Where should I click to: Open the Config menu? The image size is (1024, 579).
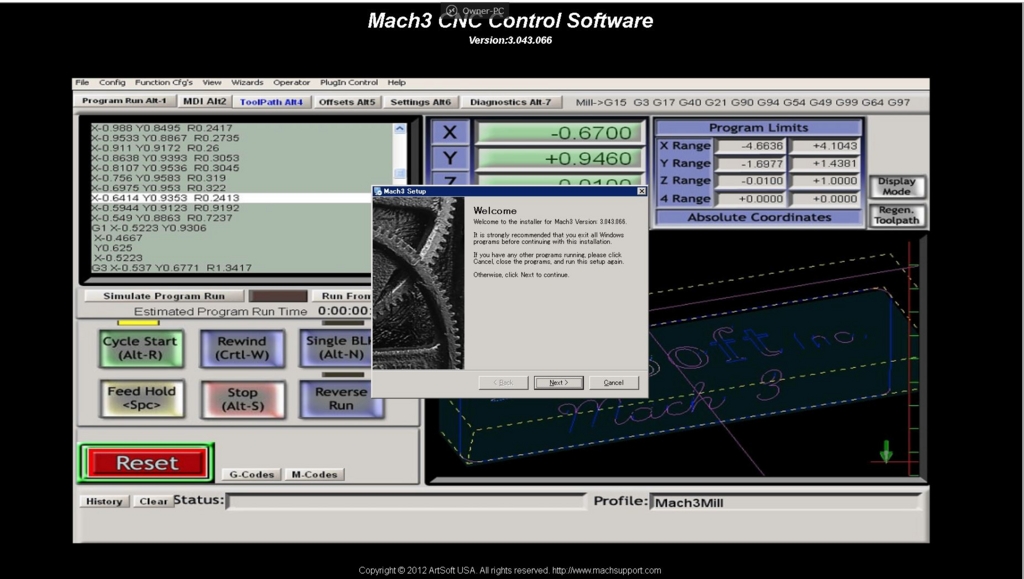pos(112,82)
